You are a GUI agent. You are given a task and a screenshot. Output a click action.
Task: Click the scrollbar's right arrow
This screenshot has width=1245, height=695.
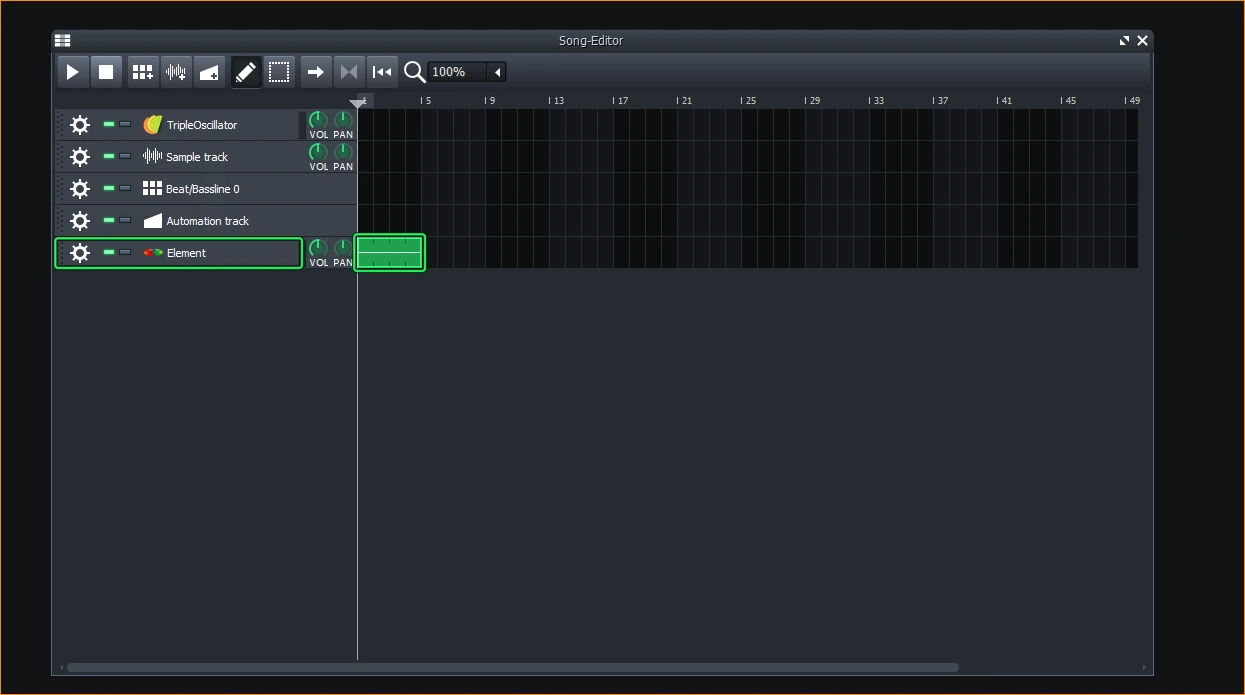click(x=1144, y=667)
